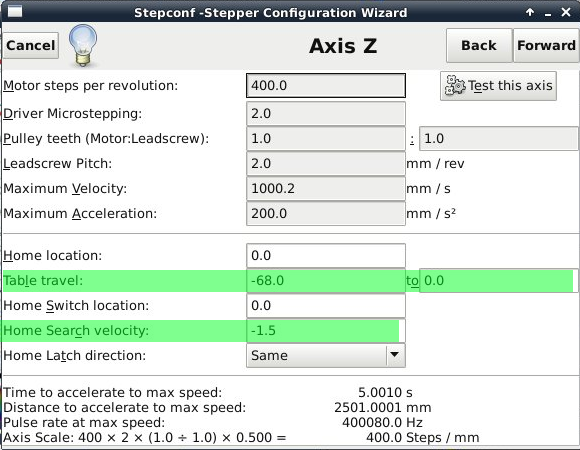
Task: Edit the Maximum Velocity field
Action: 326,189
